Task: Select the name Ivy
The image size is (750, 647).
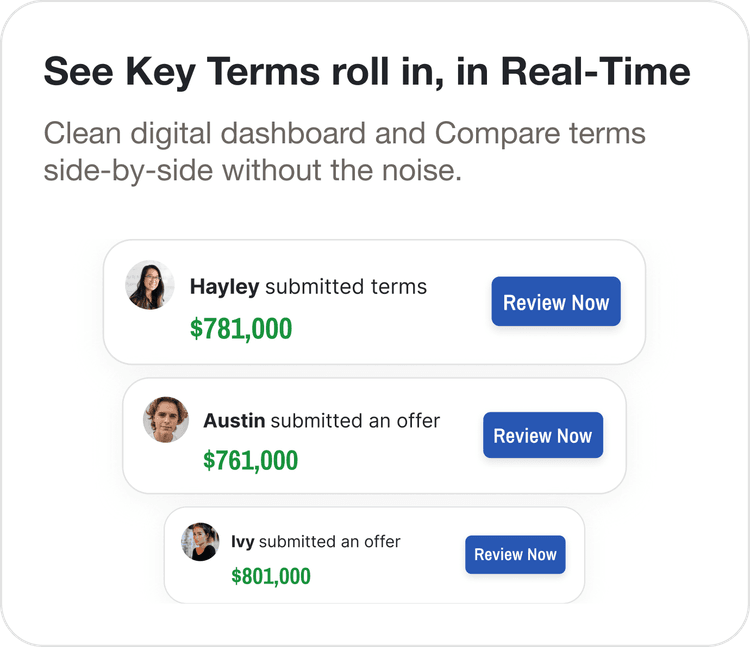Action: pyautogui.click(x=242, y=542)
